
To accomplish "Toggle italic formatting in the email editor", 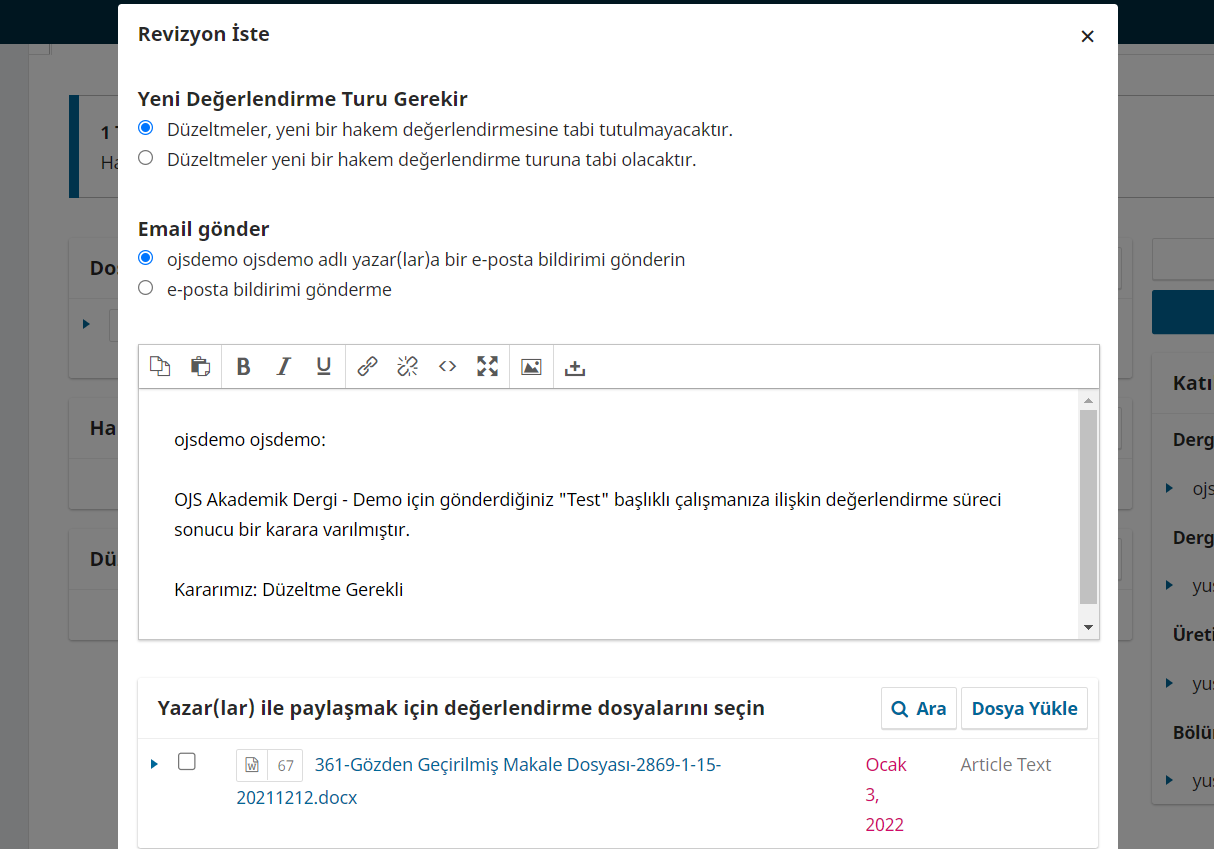I will click(283, 367).
